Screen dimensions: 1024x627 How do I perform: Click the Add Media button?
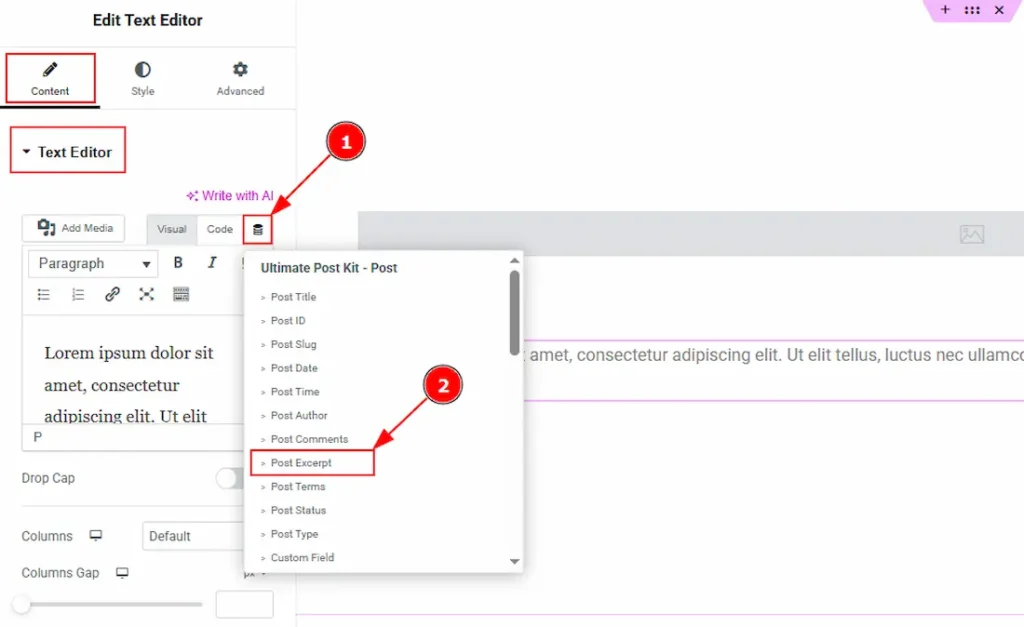point(76,228)
